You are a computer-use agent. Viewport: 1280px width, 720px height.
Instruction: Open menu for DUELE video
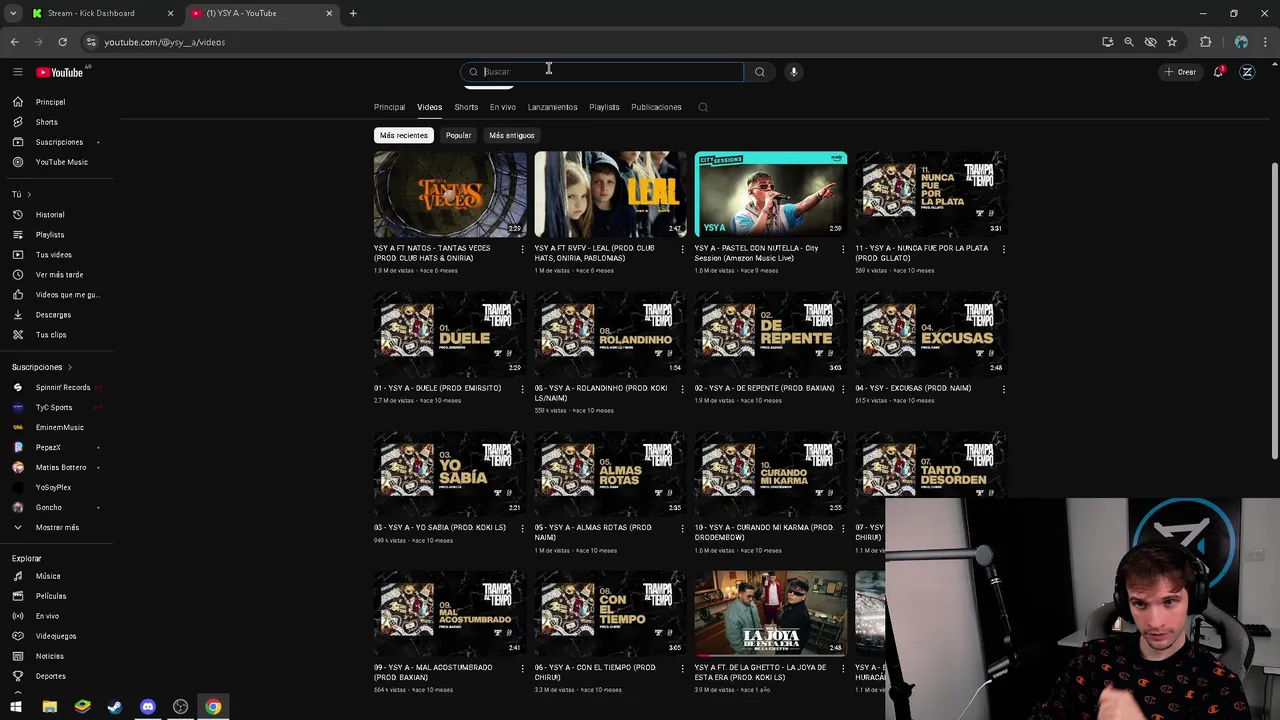point(522,389)
